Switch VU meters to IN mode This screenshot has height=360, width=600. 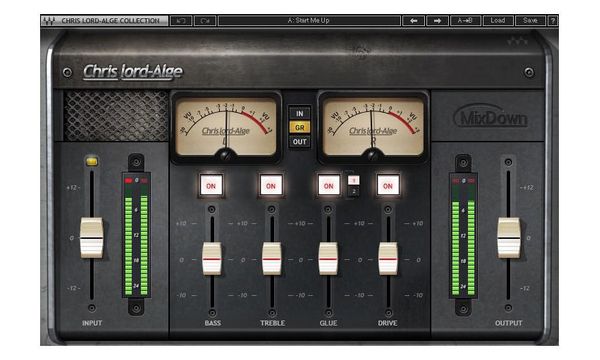300,114
